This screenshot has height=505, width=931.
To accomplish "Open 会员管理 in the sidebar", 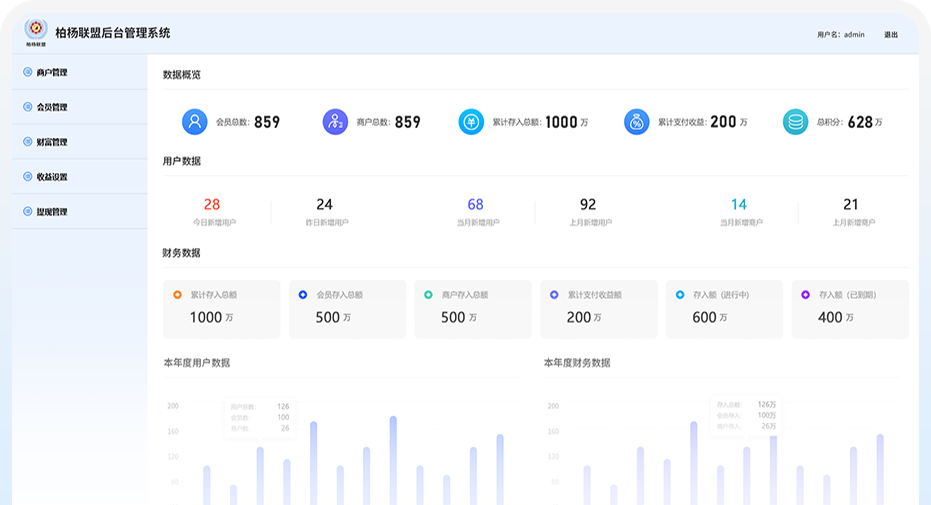I will (80, 107).
